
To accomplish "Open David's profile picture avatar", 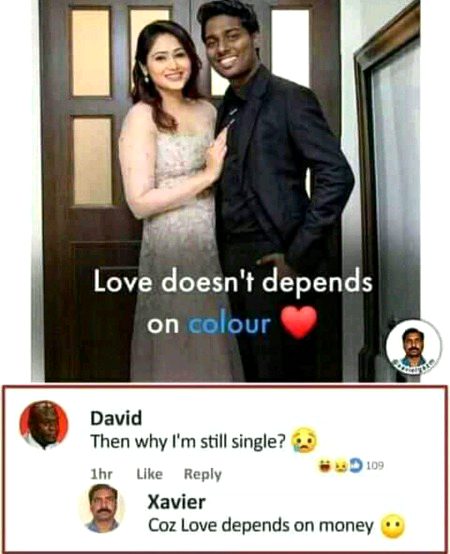I will click(43, 425).
